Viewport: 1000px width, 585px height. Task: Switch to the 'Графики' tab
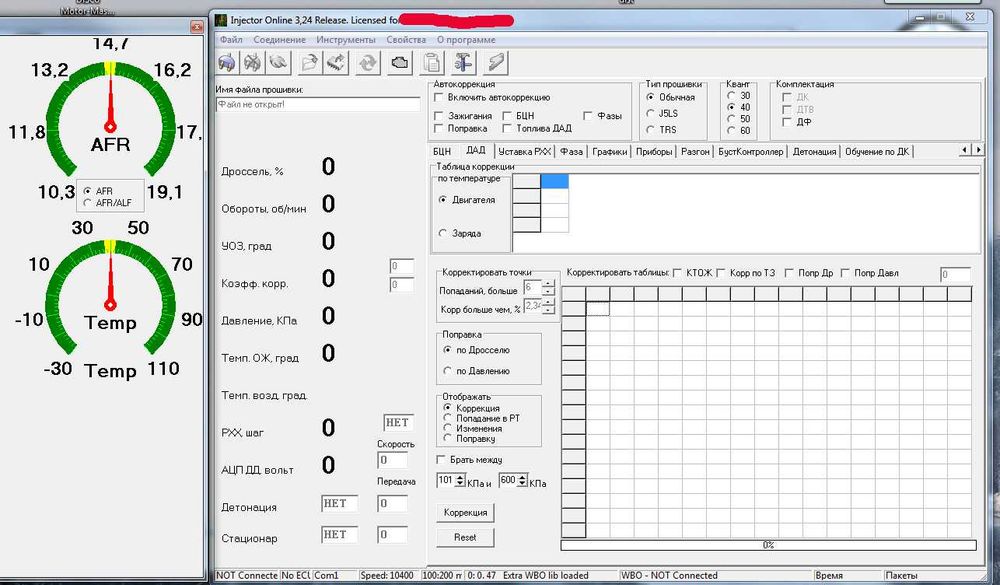(610, 152)
